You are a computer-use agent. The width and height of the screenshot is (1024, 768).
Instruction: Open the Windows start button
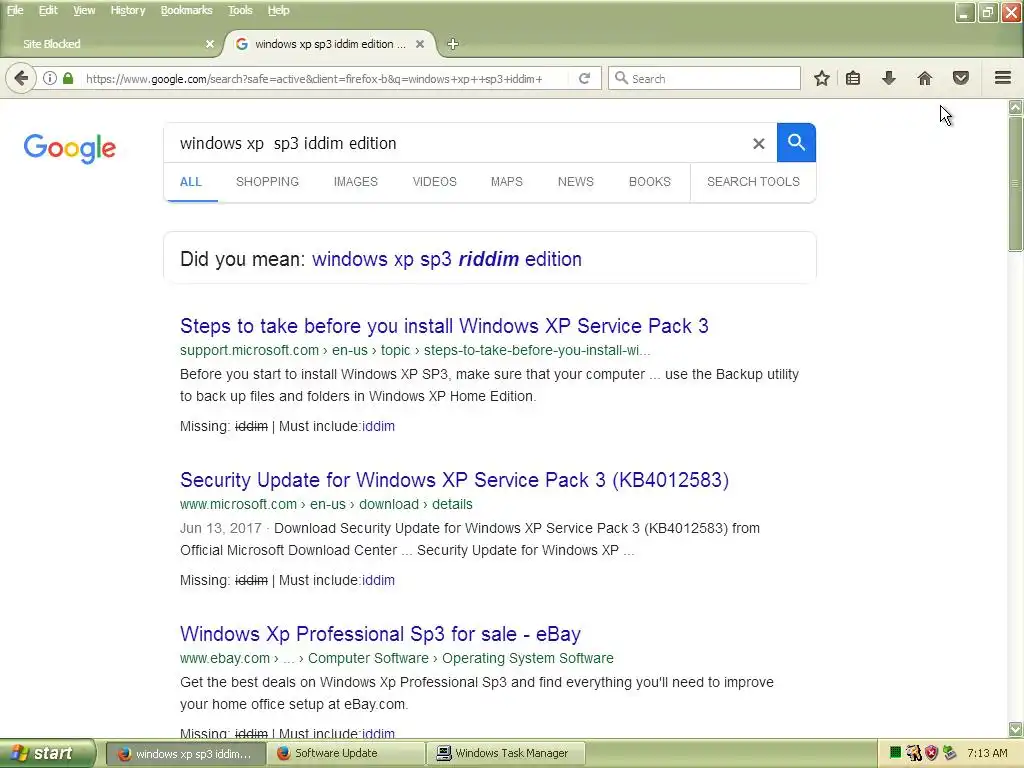tap(48, 753)
